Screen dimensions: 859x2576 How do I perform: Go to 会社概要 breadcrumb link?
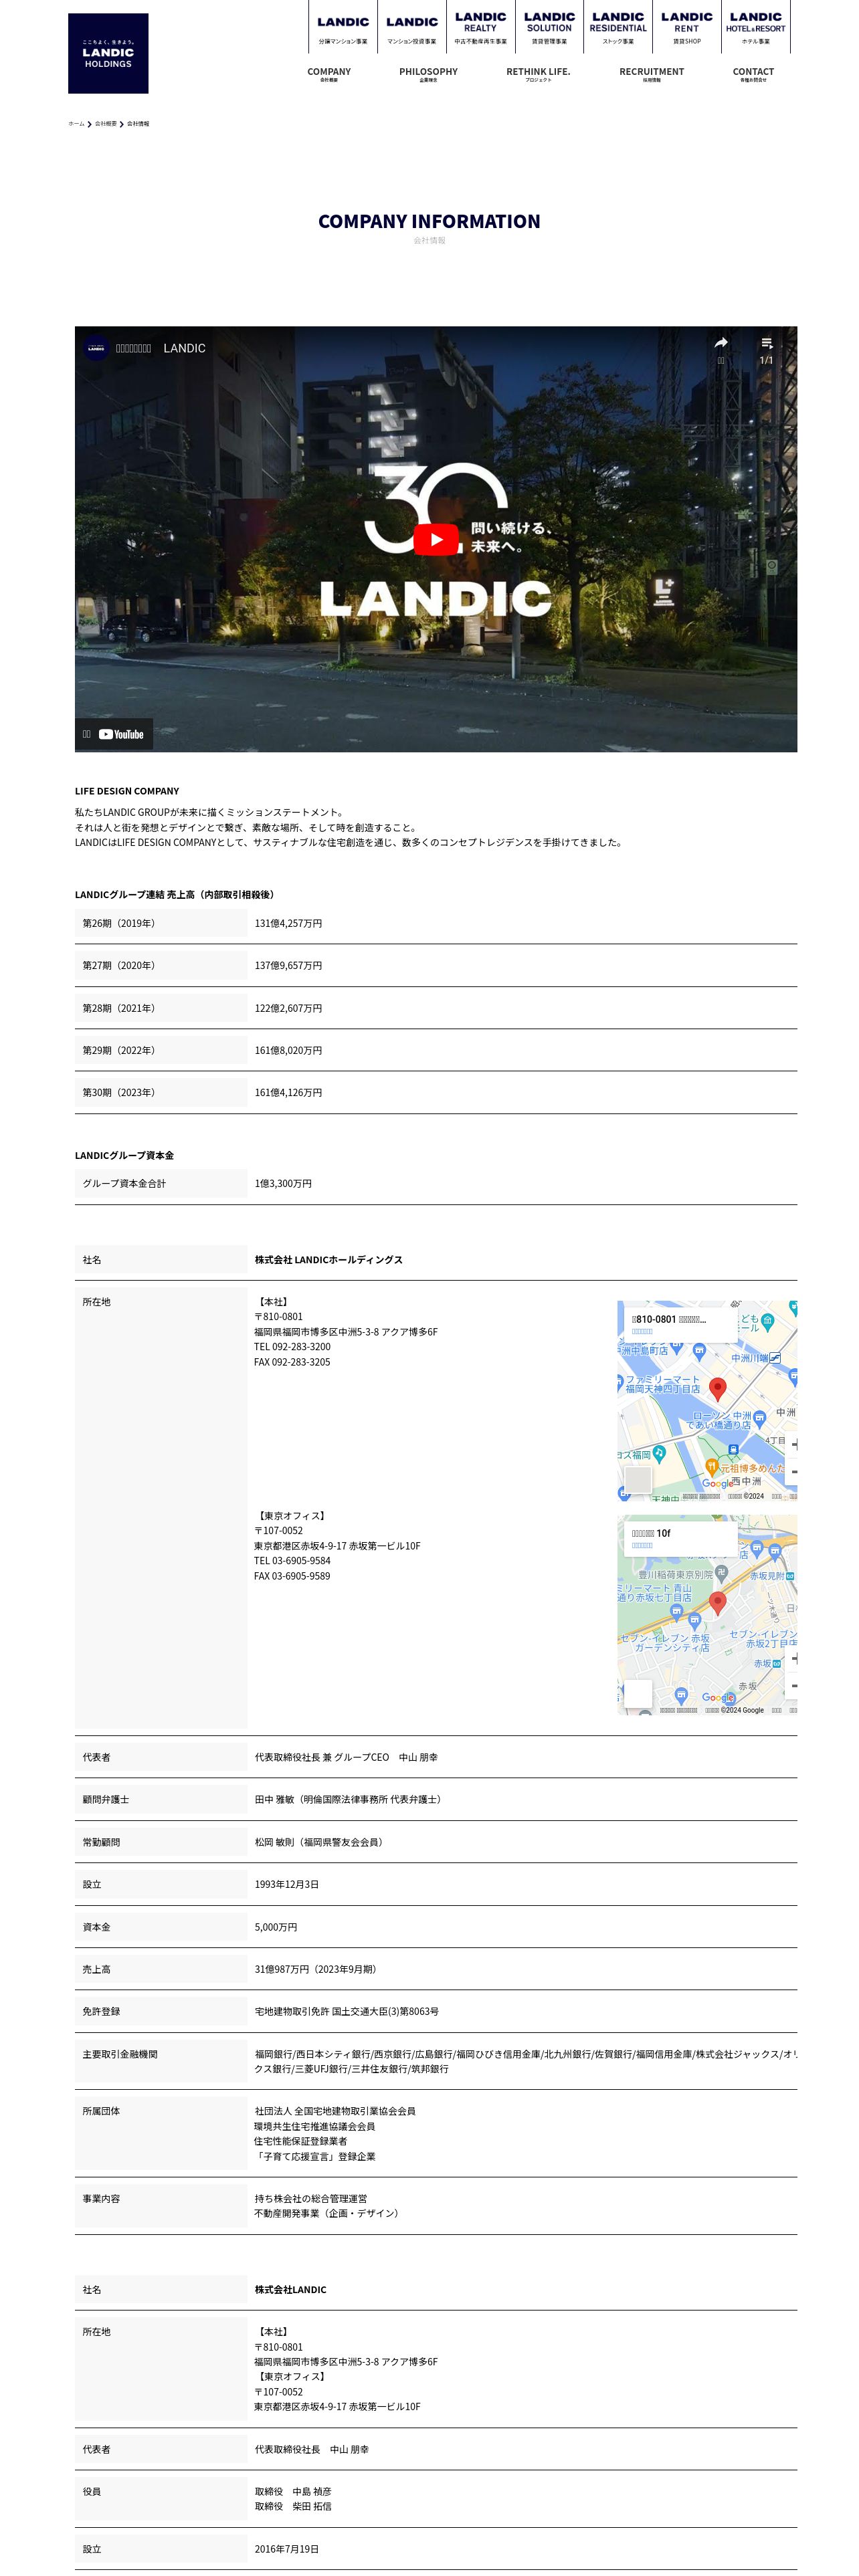tap(105, 124)
